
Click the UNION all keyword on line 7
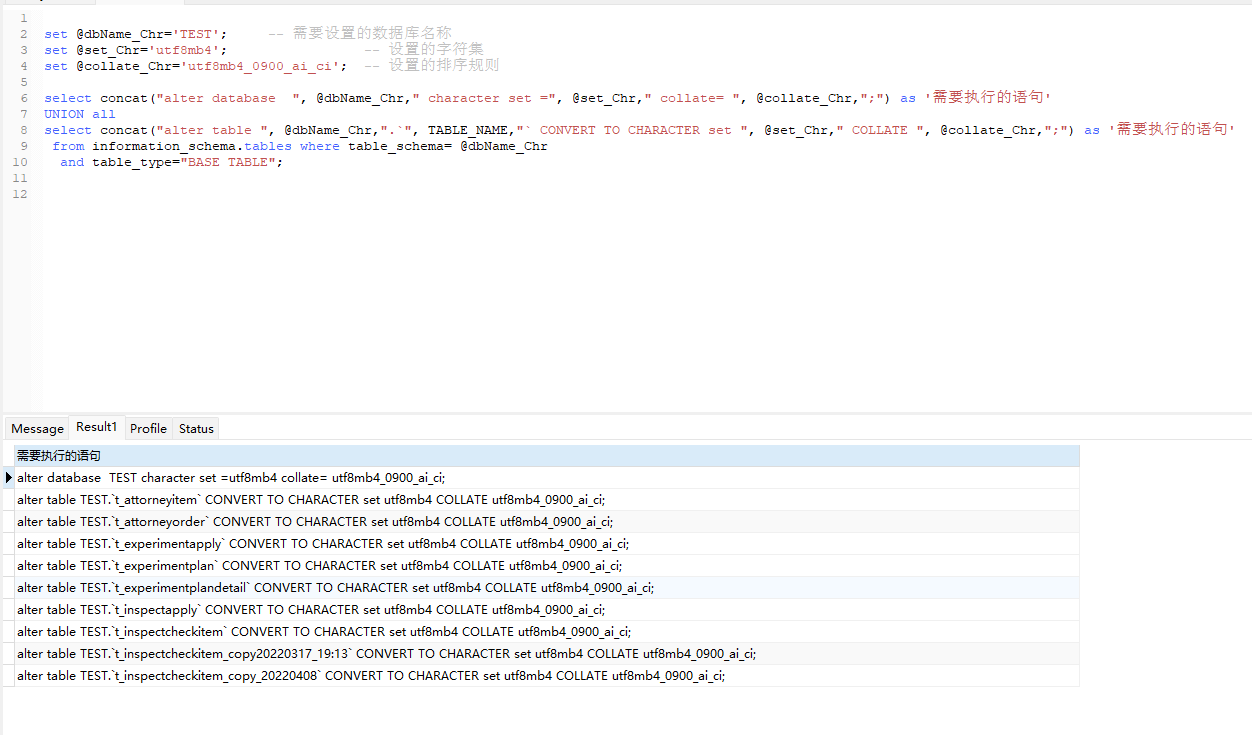[x=80, y=114]
